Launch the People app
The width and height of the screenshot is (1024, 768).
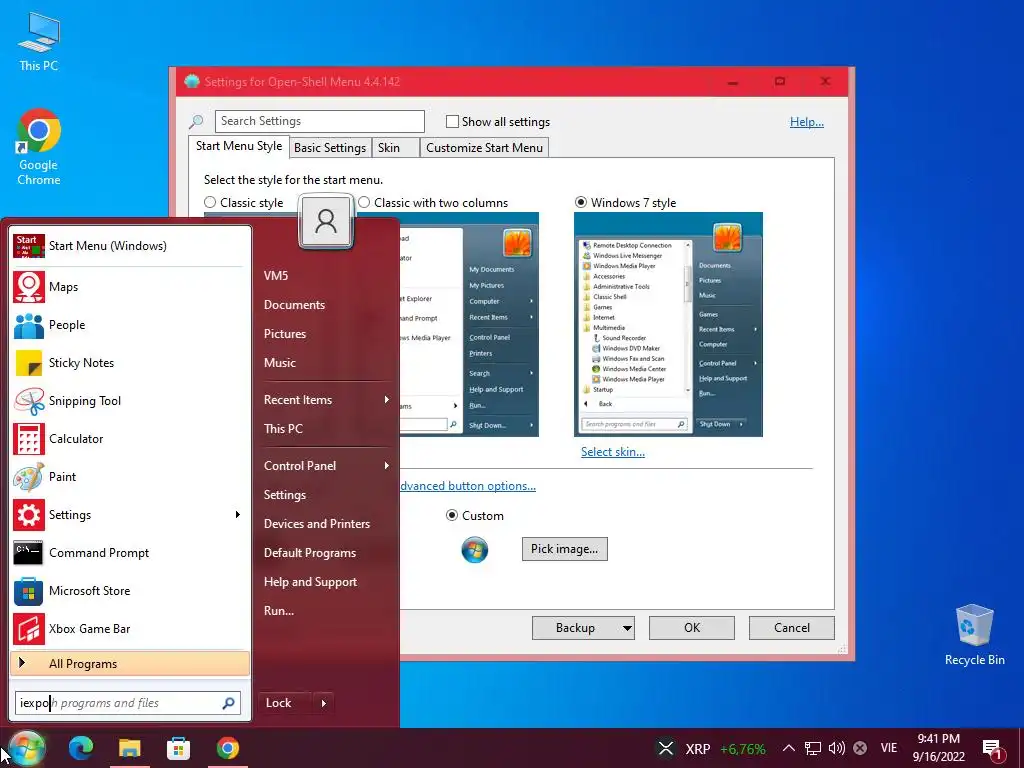tap(129, 325)
